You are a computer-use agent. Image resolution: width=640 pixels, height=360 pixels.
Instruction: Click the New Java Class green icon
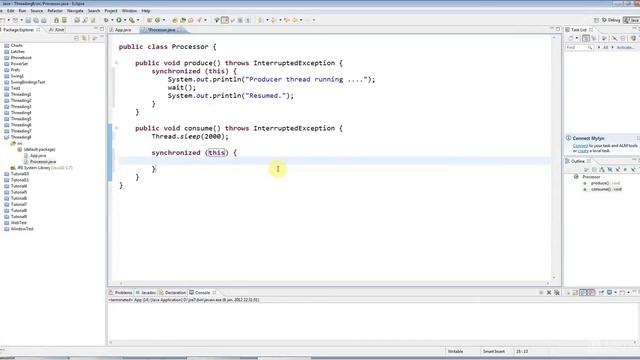(x=158, y=20)
